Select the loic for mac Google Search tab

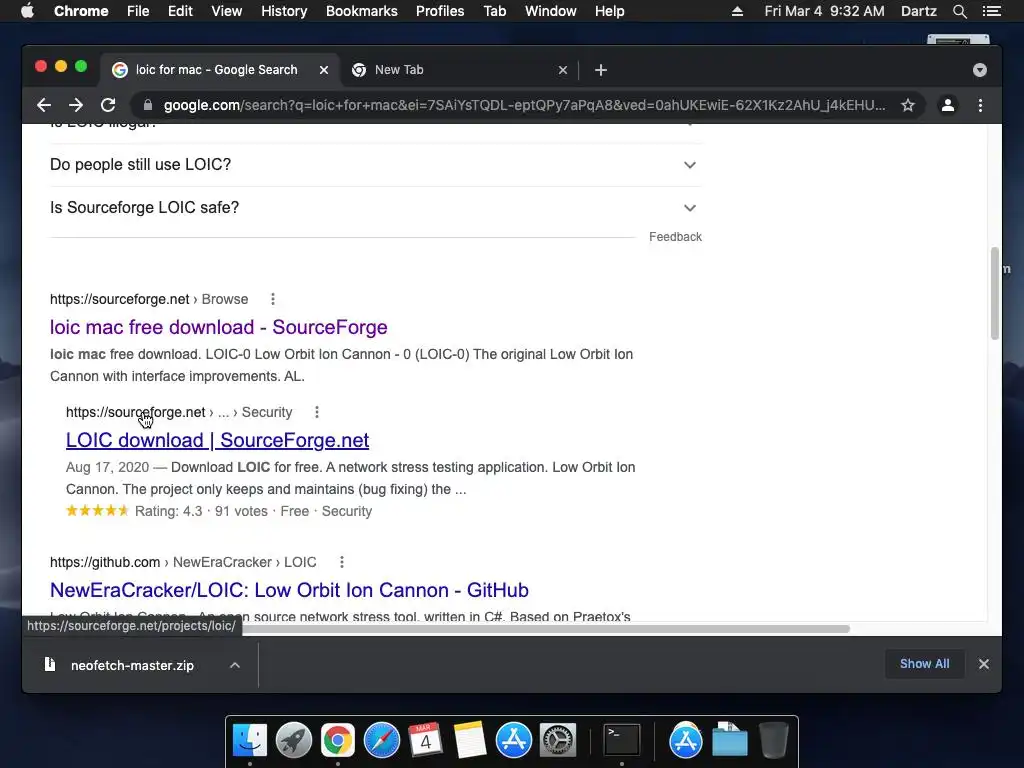coord(219,70)
